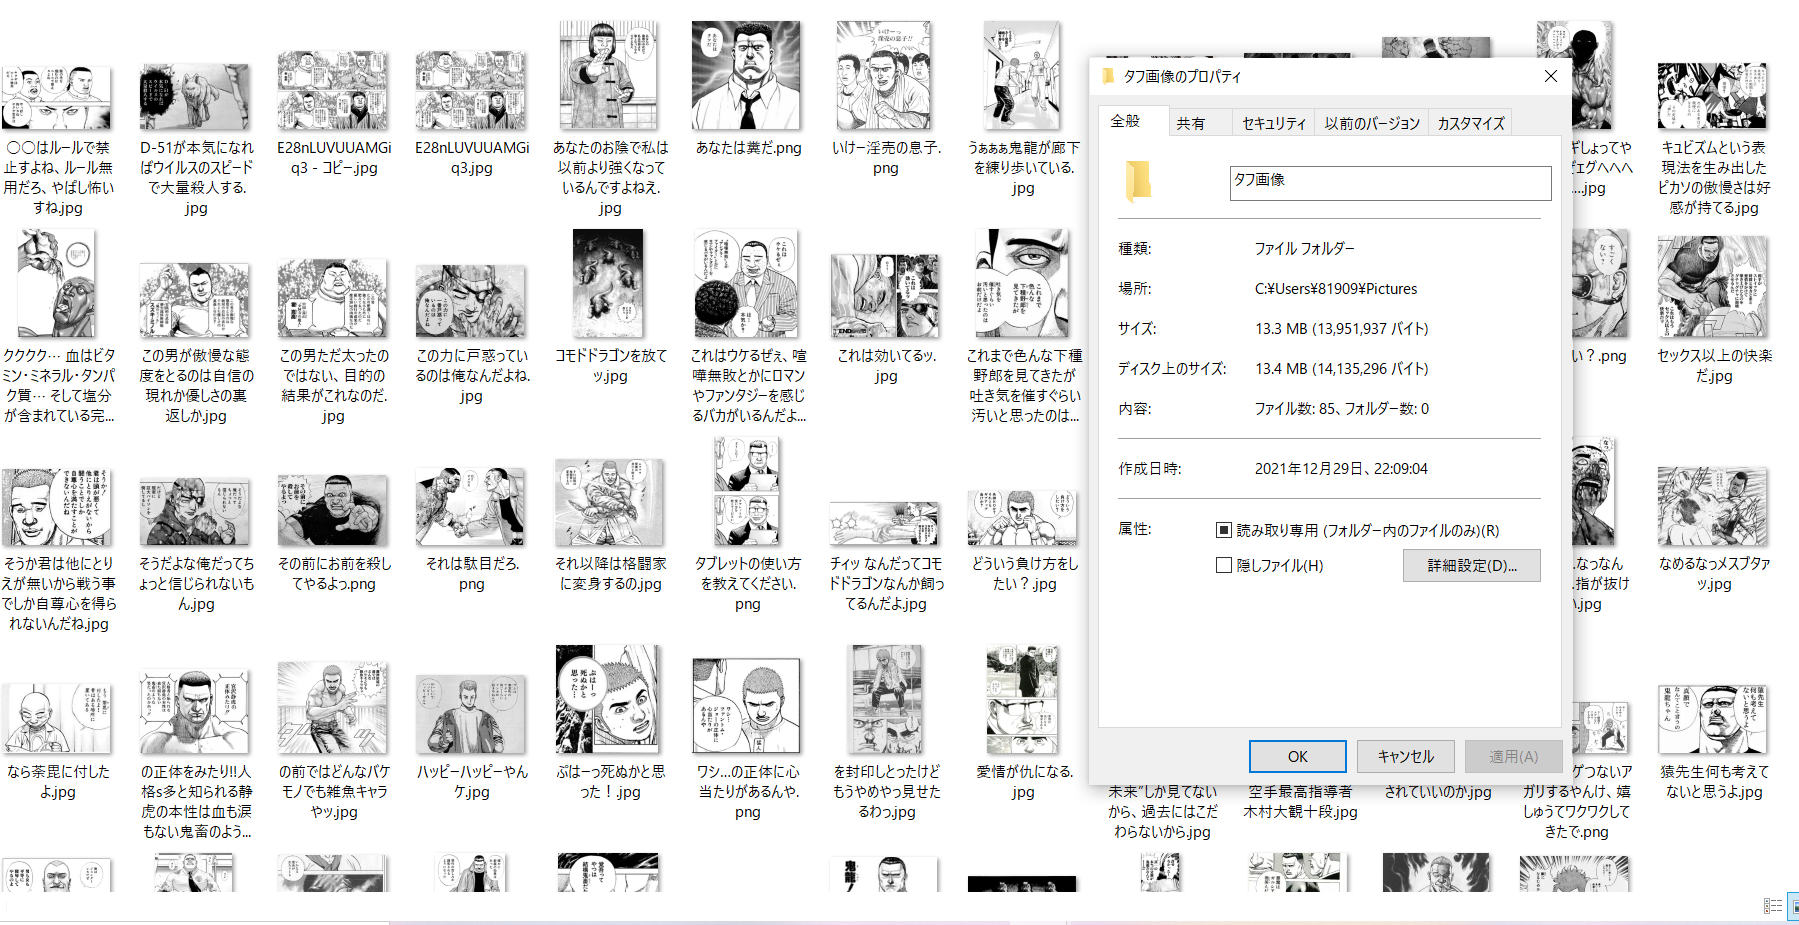The image size is (1799, 925).
Task: Enable 隠しファイル(H) checkbox
Action: click(1224, 565)
